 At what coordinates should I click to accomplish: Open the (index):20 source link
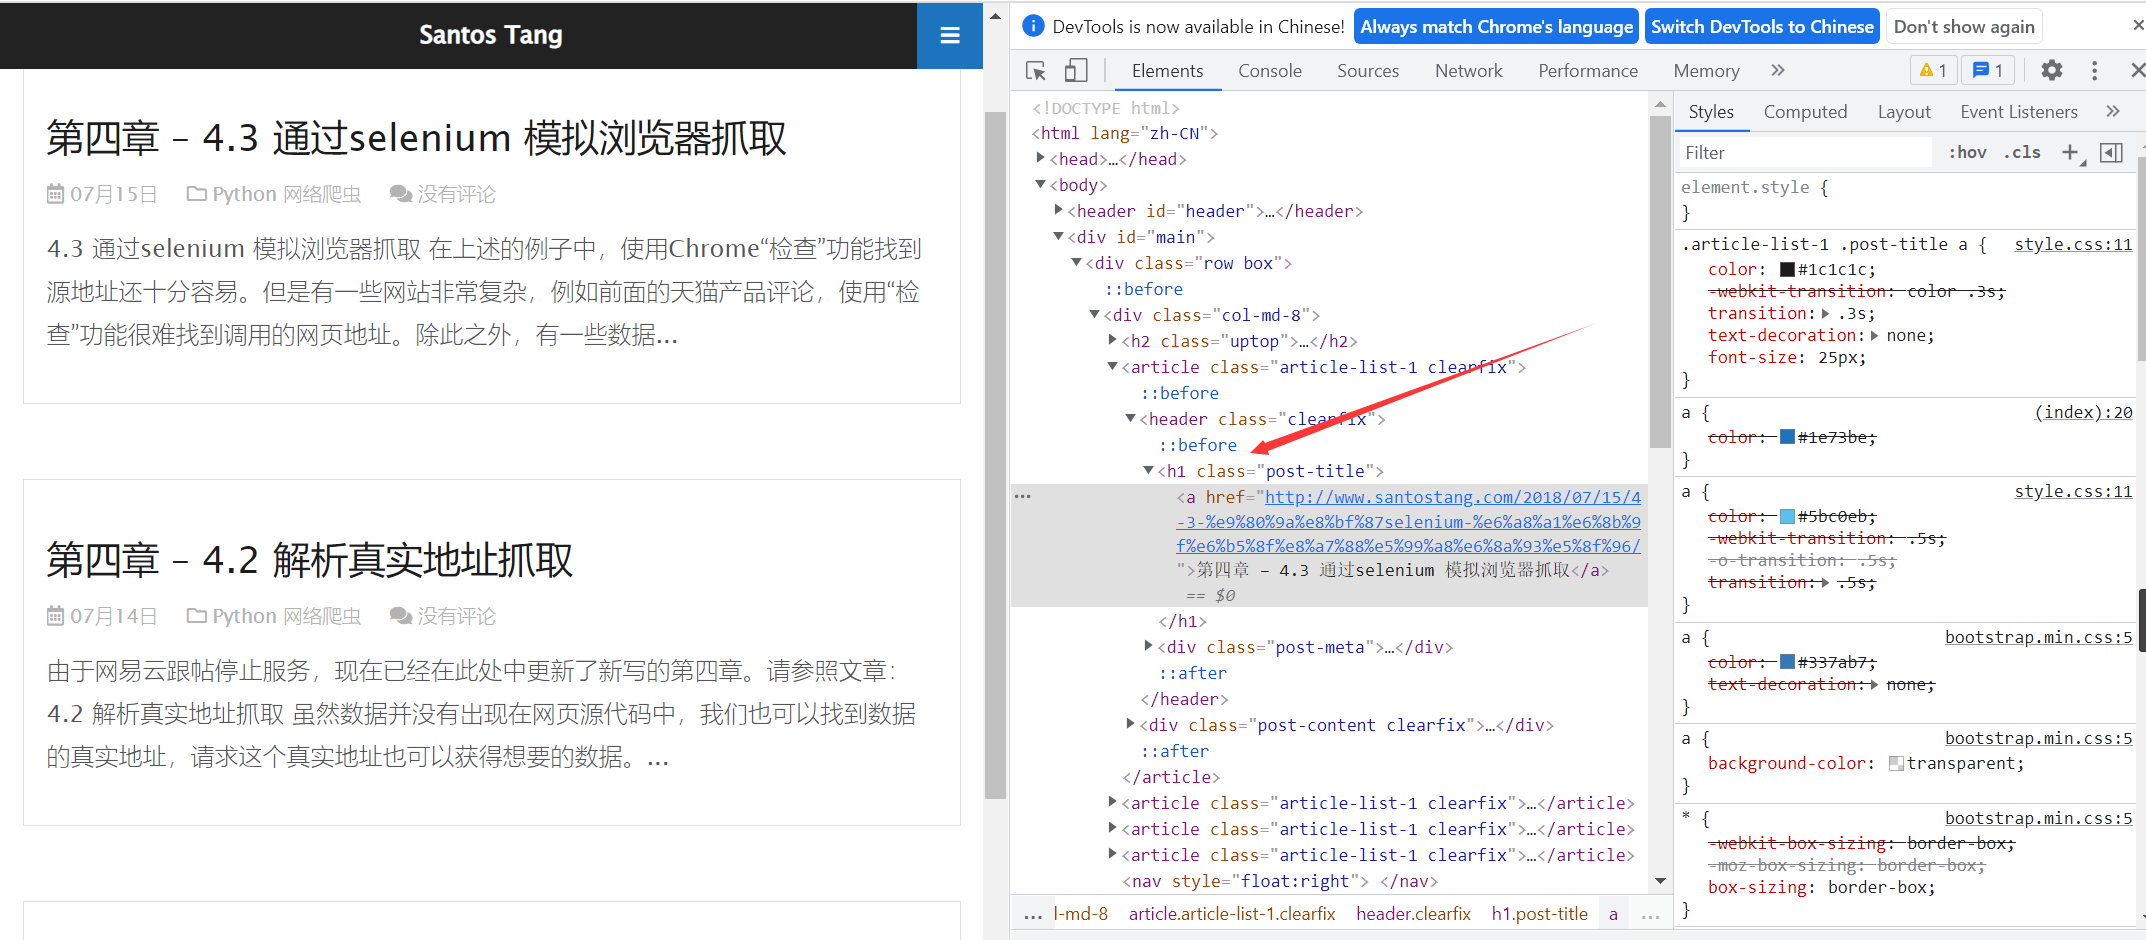pos(2083,412)
